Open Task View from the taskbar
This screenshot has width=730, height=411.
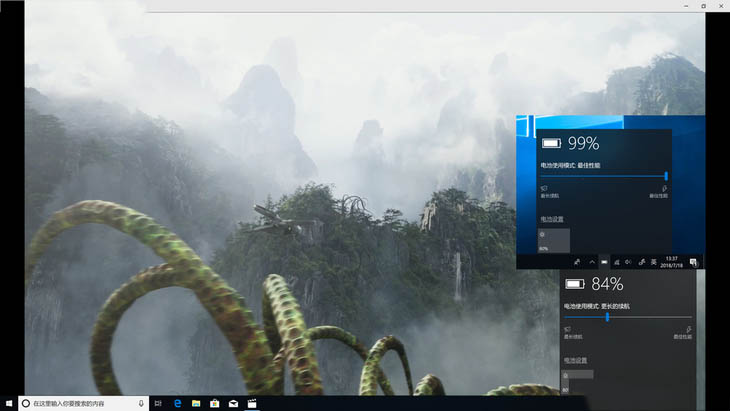tap(158, 404)
